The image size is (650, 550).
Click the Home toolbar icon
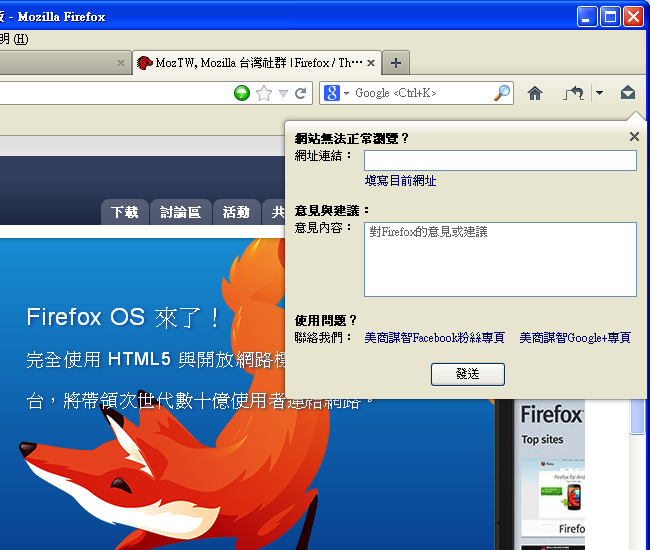coord(535,93)
